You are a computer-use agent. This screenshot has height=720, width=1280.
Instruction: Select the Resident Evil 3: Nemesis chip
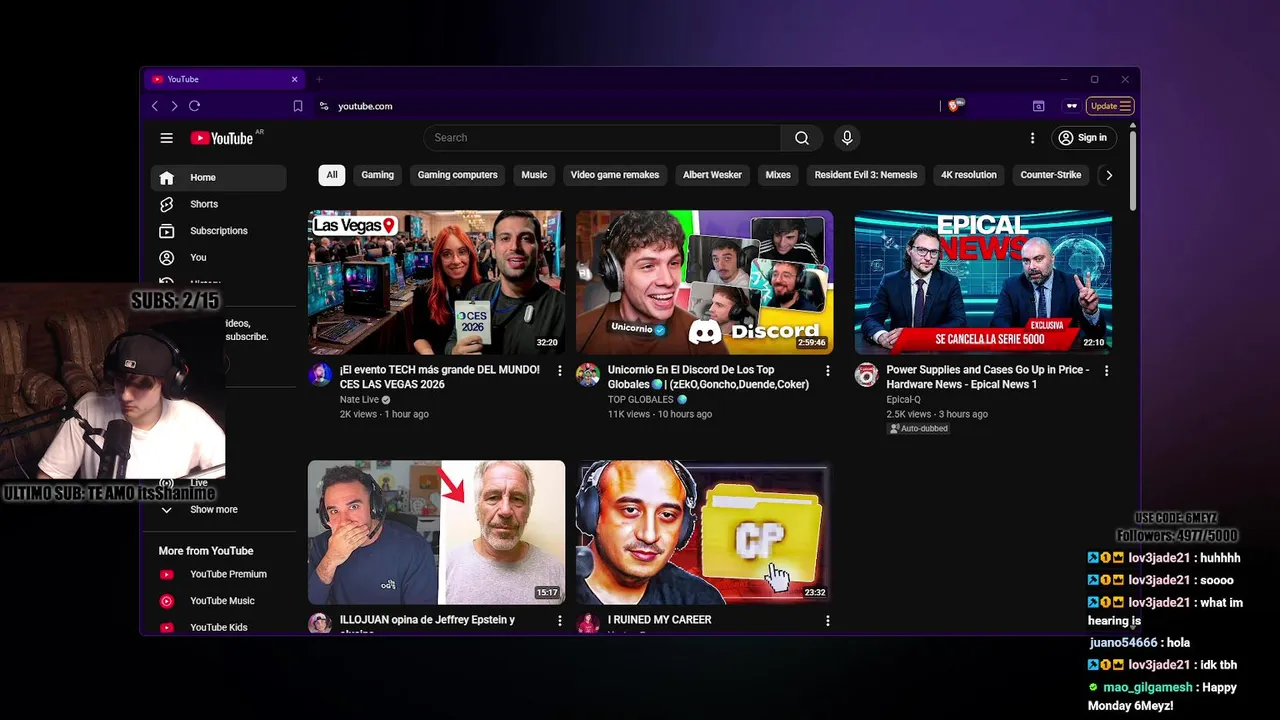point(866,175)
